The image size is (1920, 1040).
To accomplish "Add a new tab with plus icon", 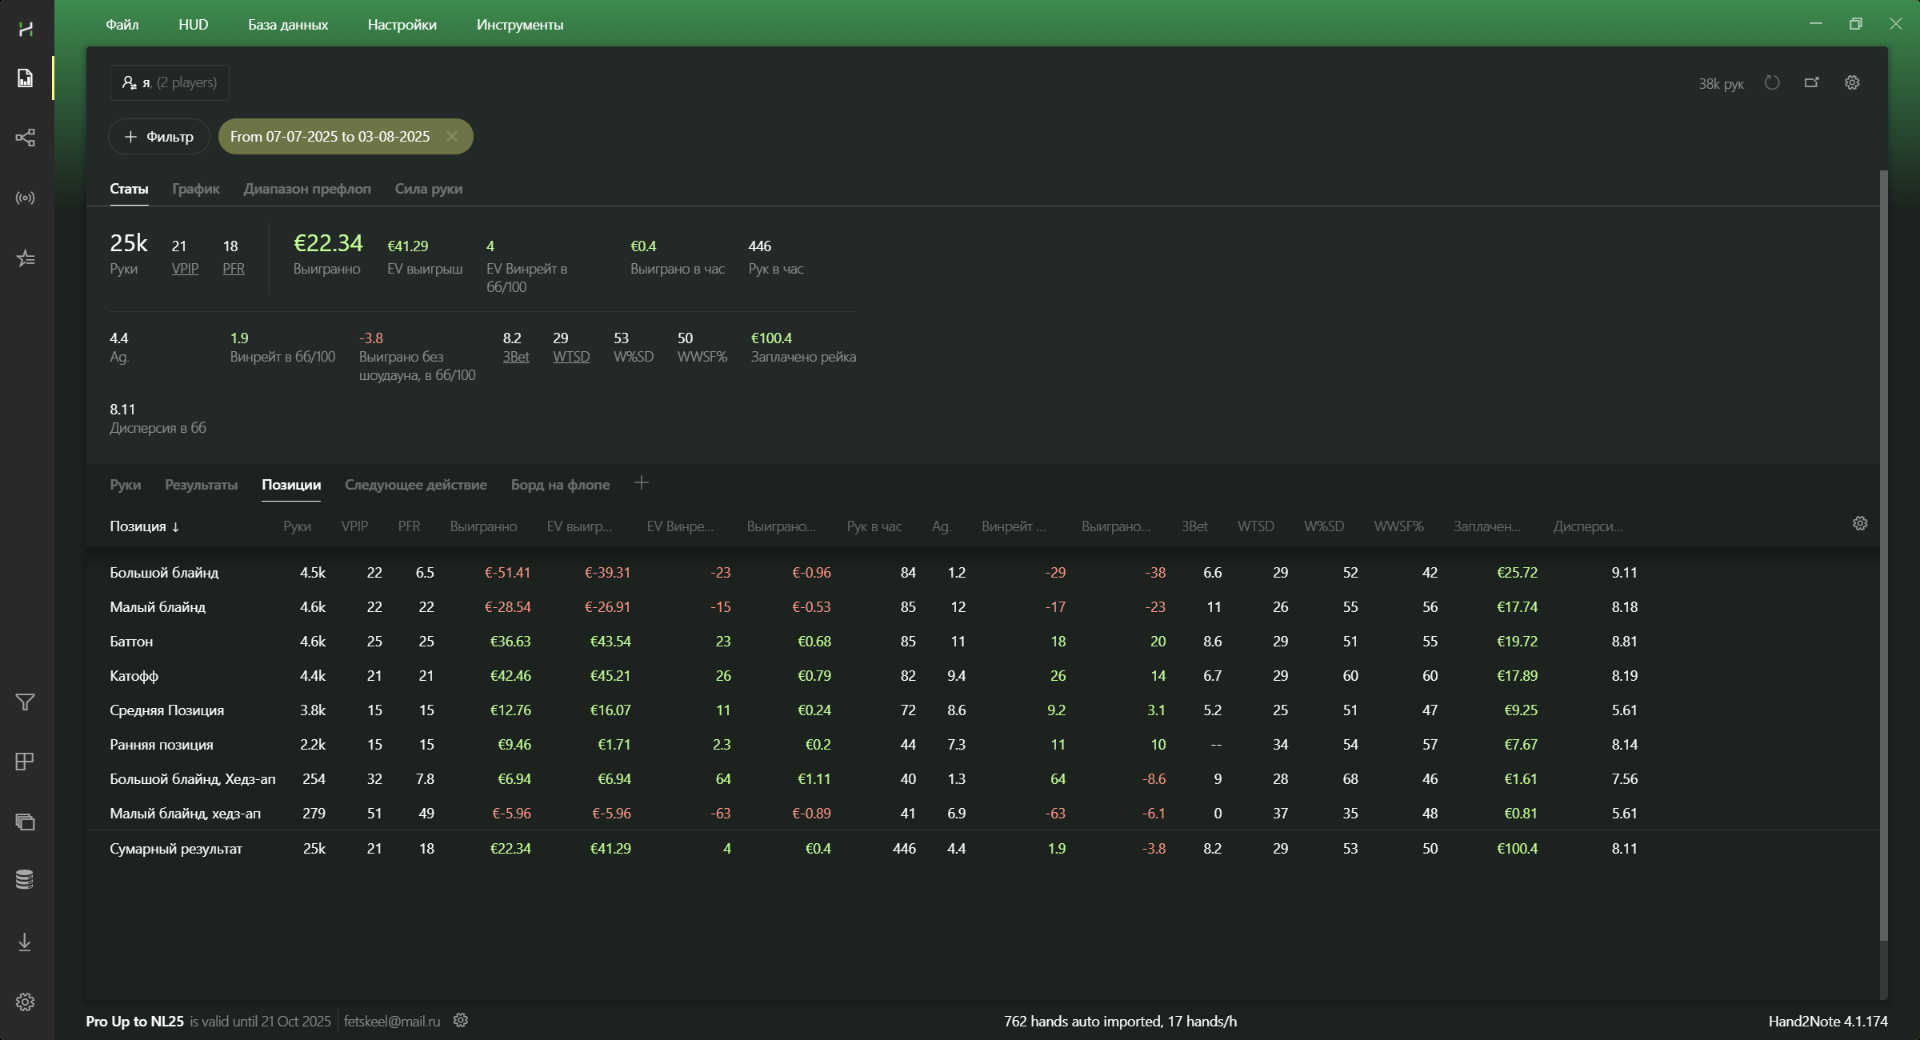I will click(642, 484).
